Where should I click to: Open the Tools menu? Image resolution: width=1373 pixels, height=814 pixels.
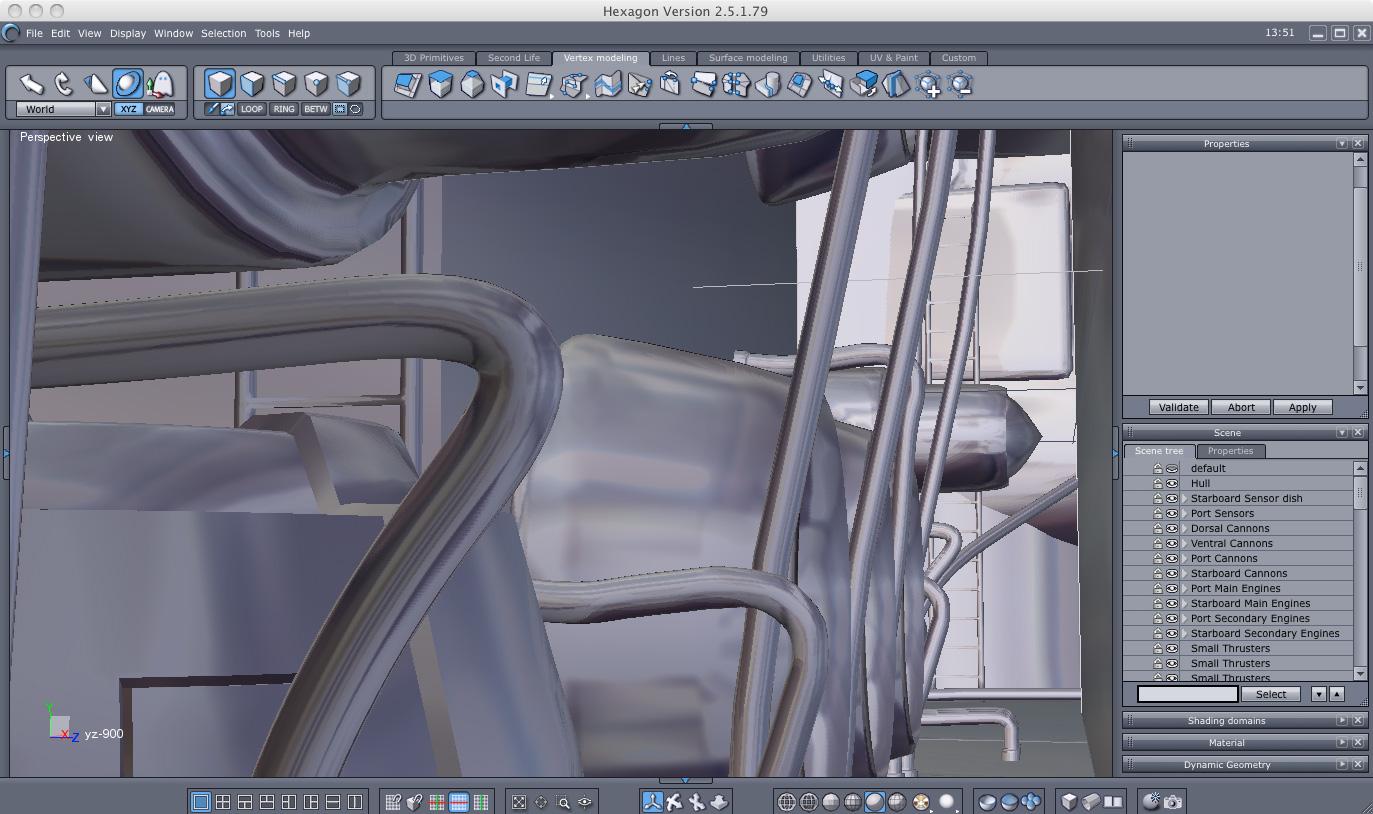click(267, 33)
